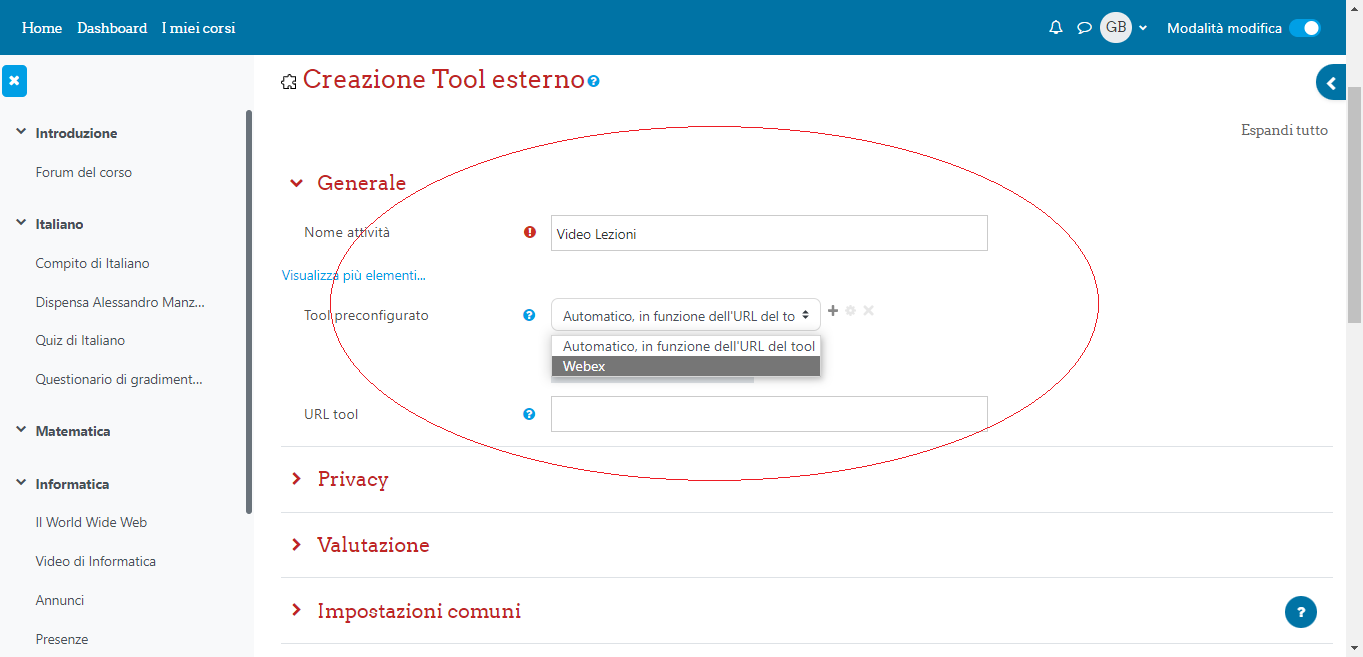Open Presenze in sidebar
The image size is (1363, 657).
(62, 639)
